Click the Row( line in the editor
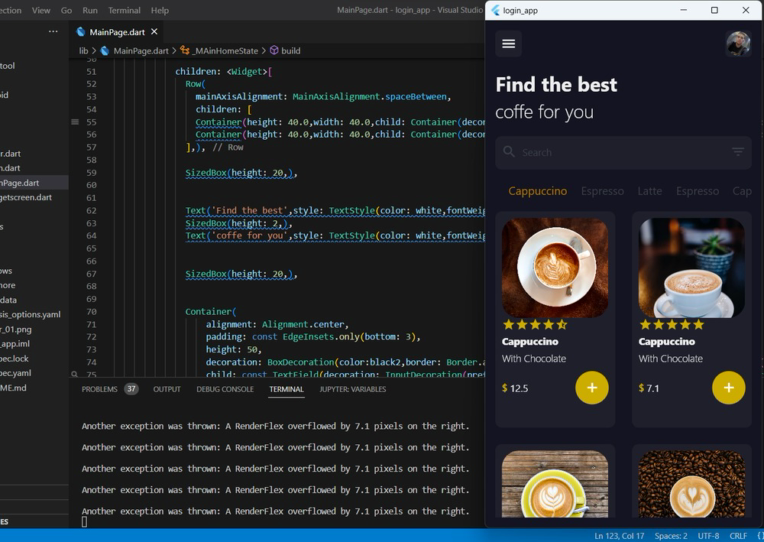 (x=195, y=84)
